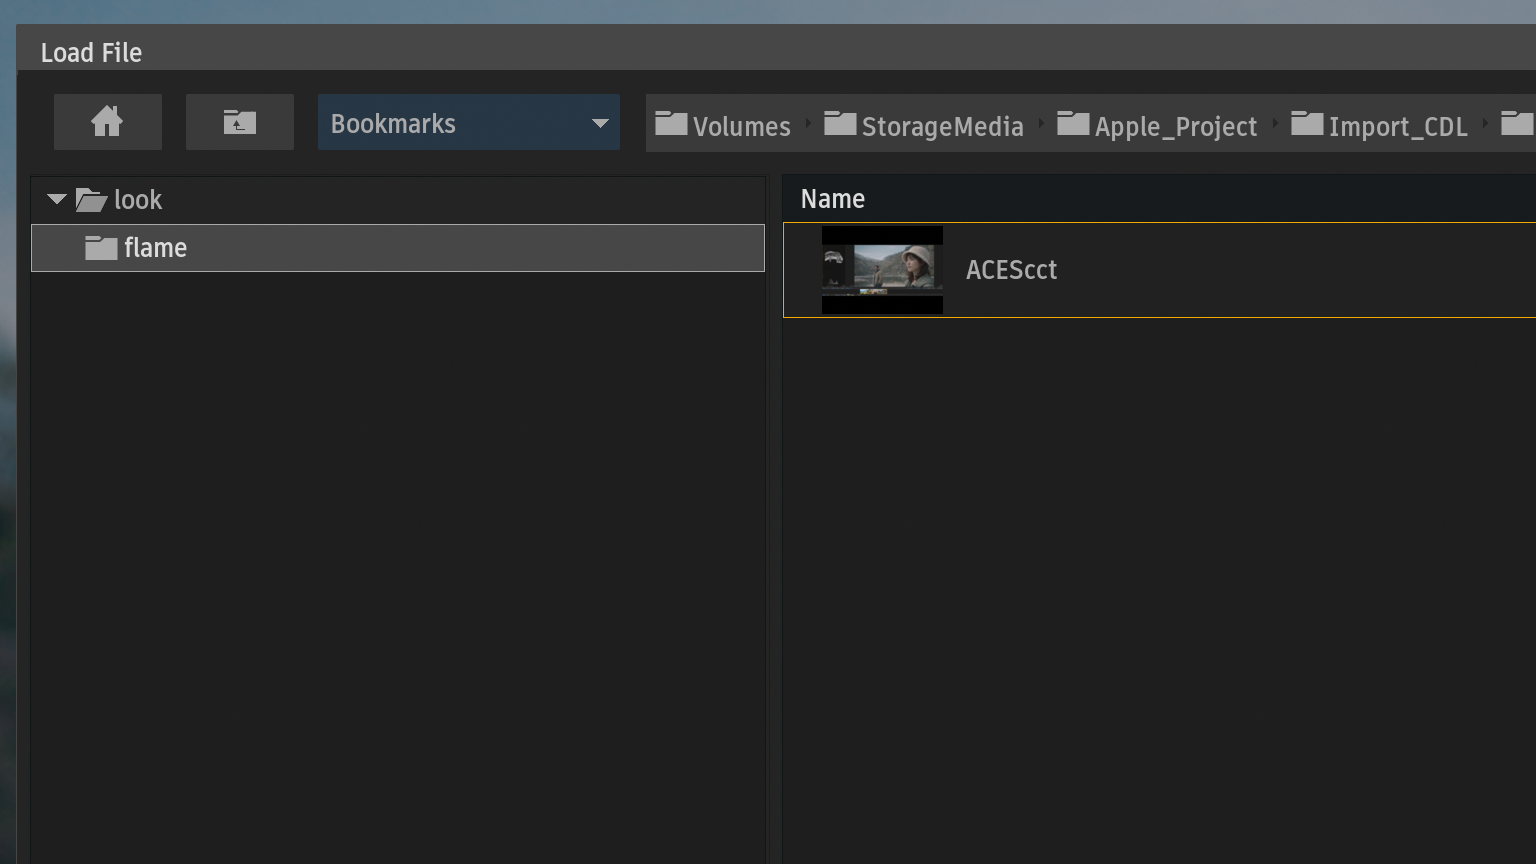1536x864 pixels.
Task: Click the flame folder icon in tree
Action: point(101,248)
